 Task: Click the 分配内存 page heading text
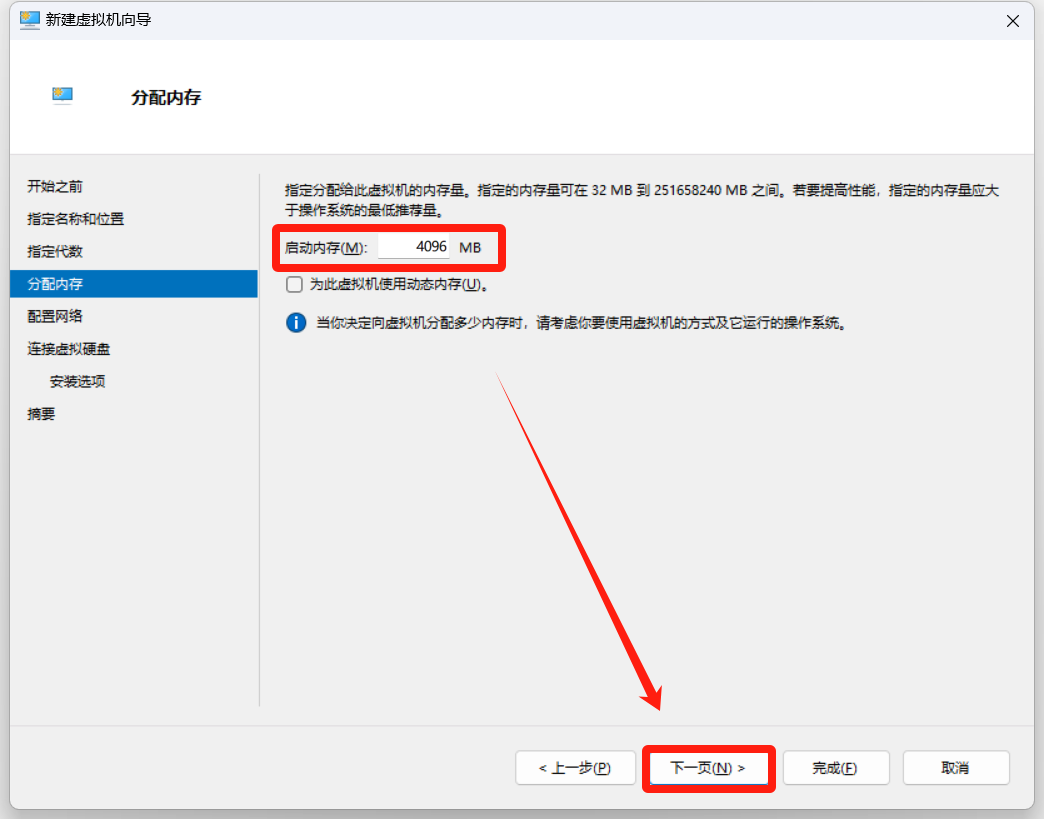pyautogui.click(x=166, y=98)
